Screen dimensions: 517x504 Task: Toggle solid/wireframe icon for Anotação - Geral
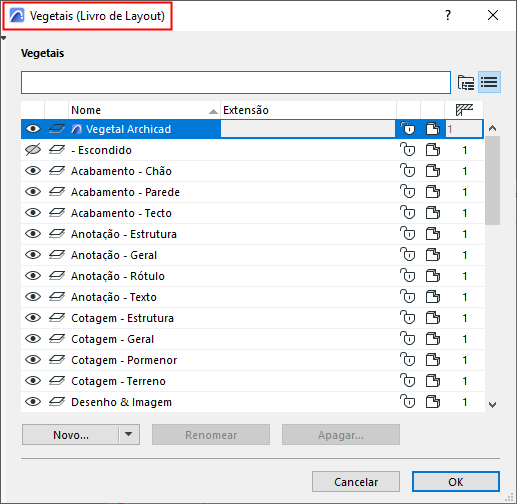tap(433, 255)
